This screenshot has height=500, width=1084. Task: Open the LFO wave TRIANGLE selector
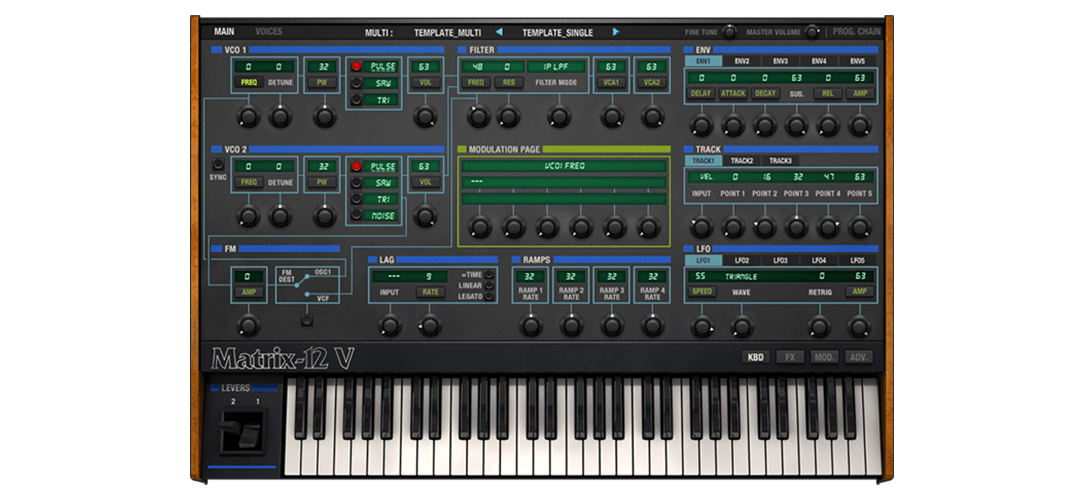pos(742,277)
